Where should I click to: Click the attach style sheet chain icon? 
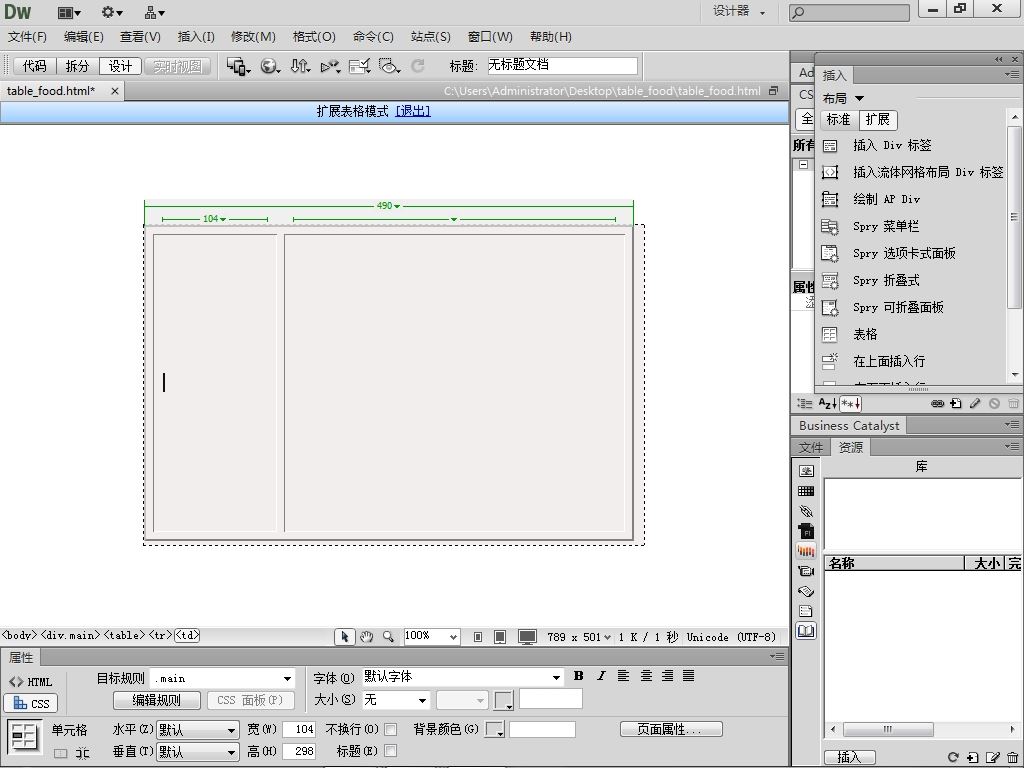(x=937, y=404)
